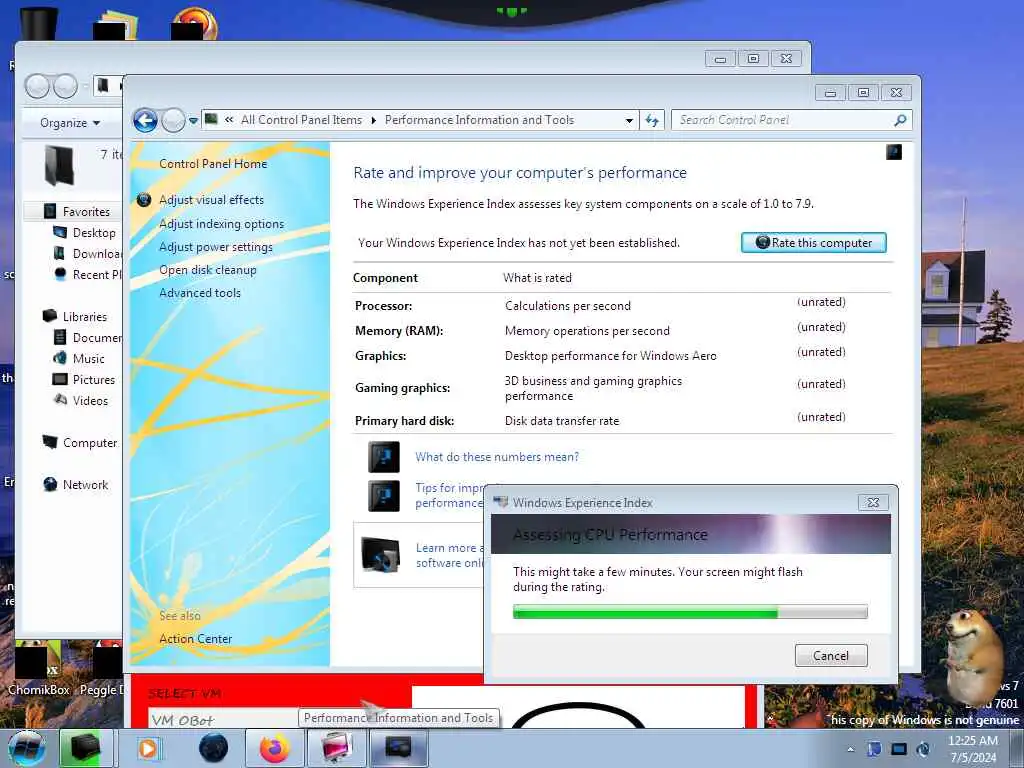
Task: Open Control Panel Home link
Action: [213, 164]
